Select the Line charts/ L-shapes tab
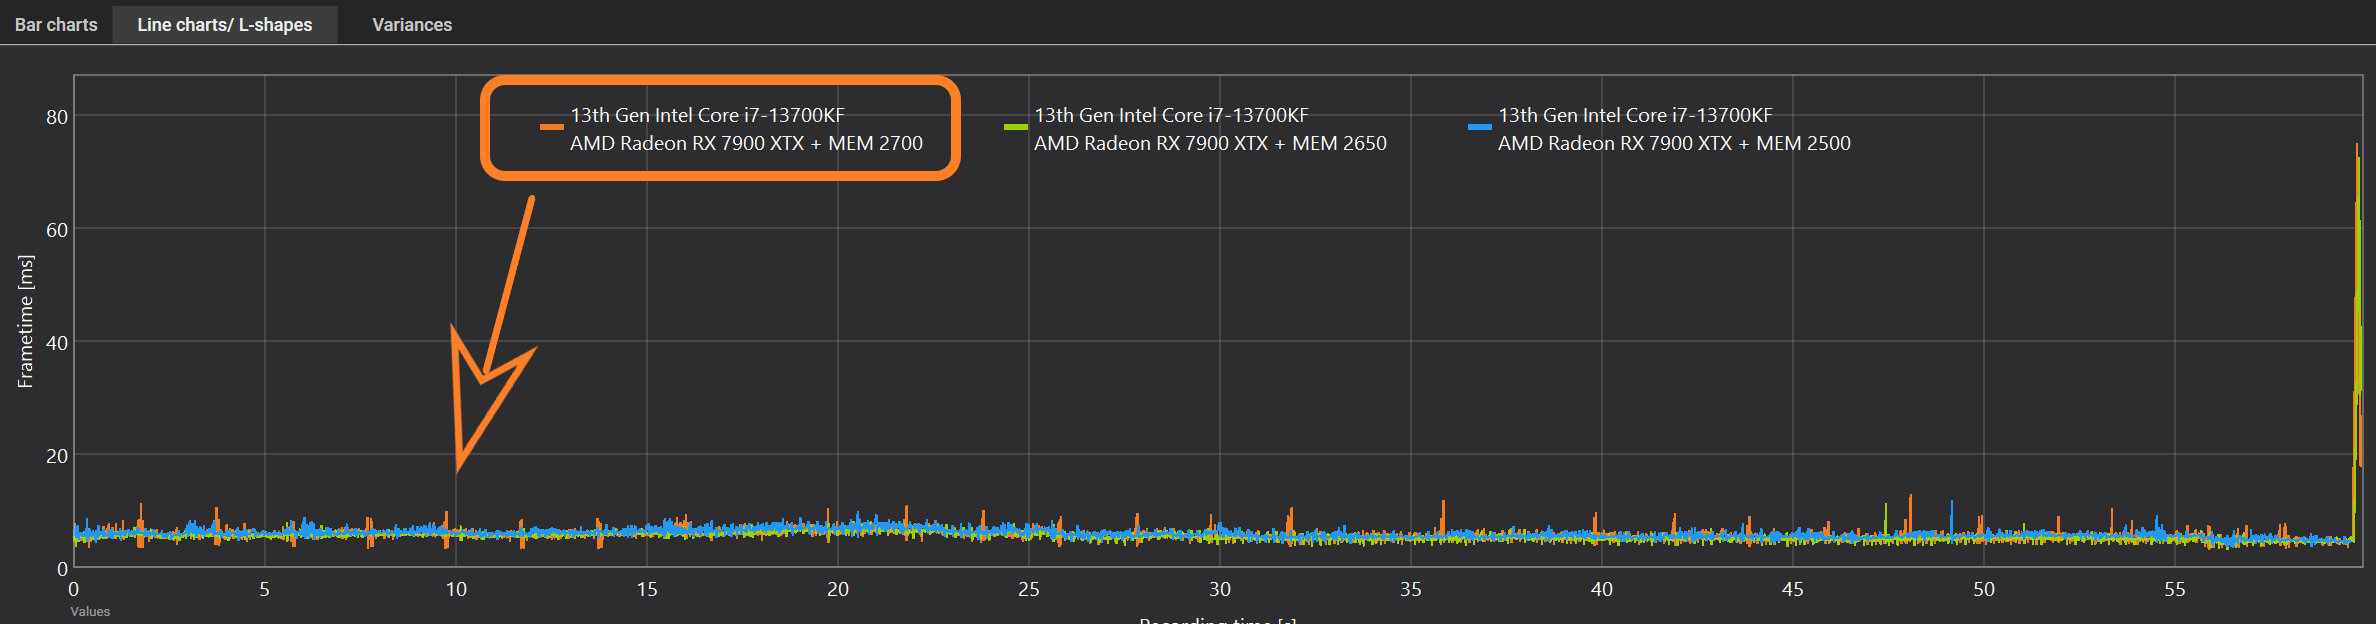 pos(224,25)
